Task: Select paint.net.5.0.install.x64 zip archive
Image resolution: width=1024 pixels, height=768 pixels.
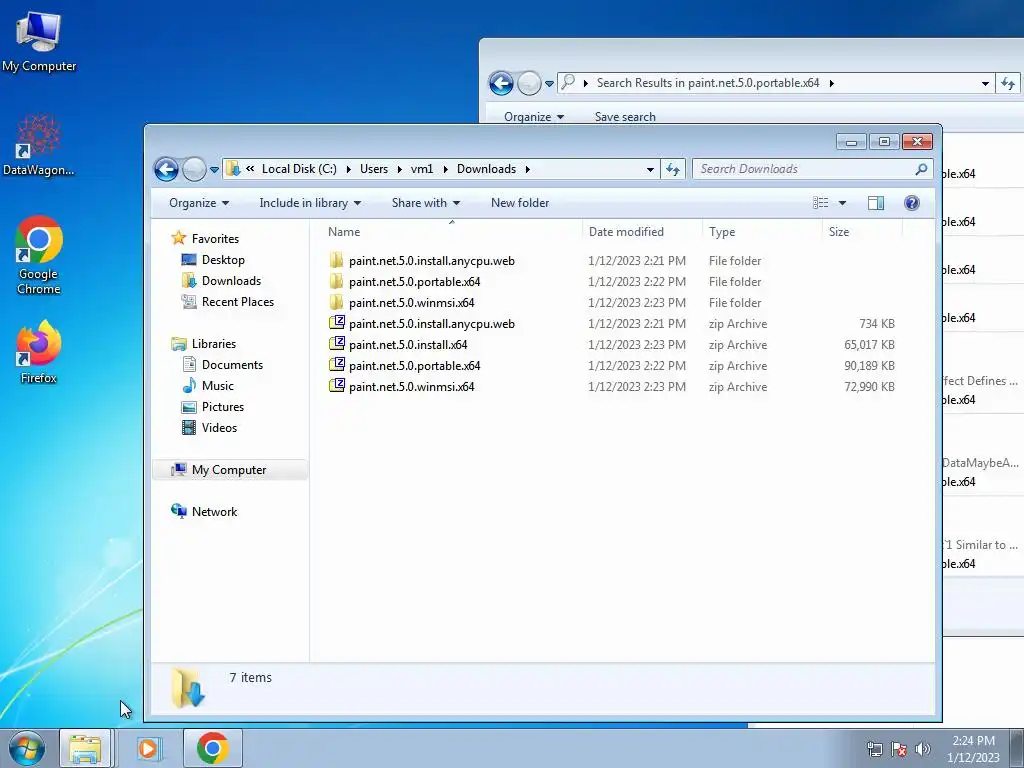Action: coord(398,344)
